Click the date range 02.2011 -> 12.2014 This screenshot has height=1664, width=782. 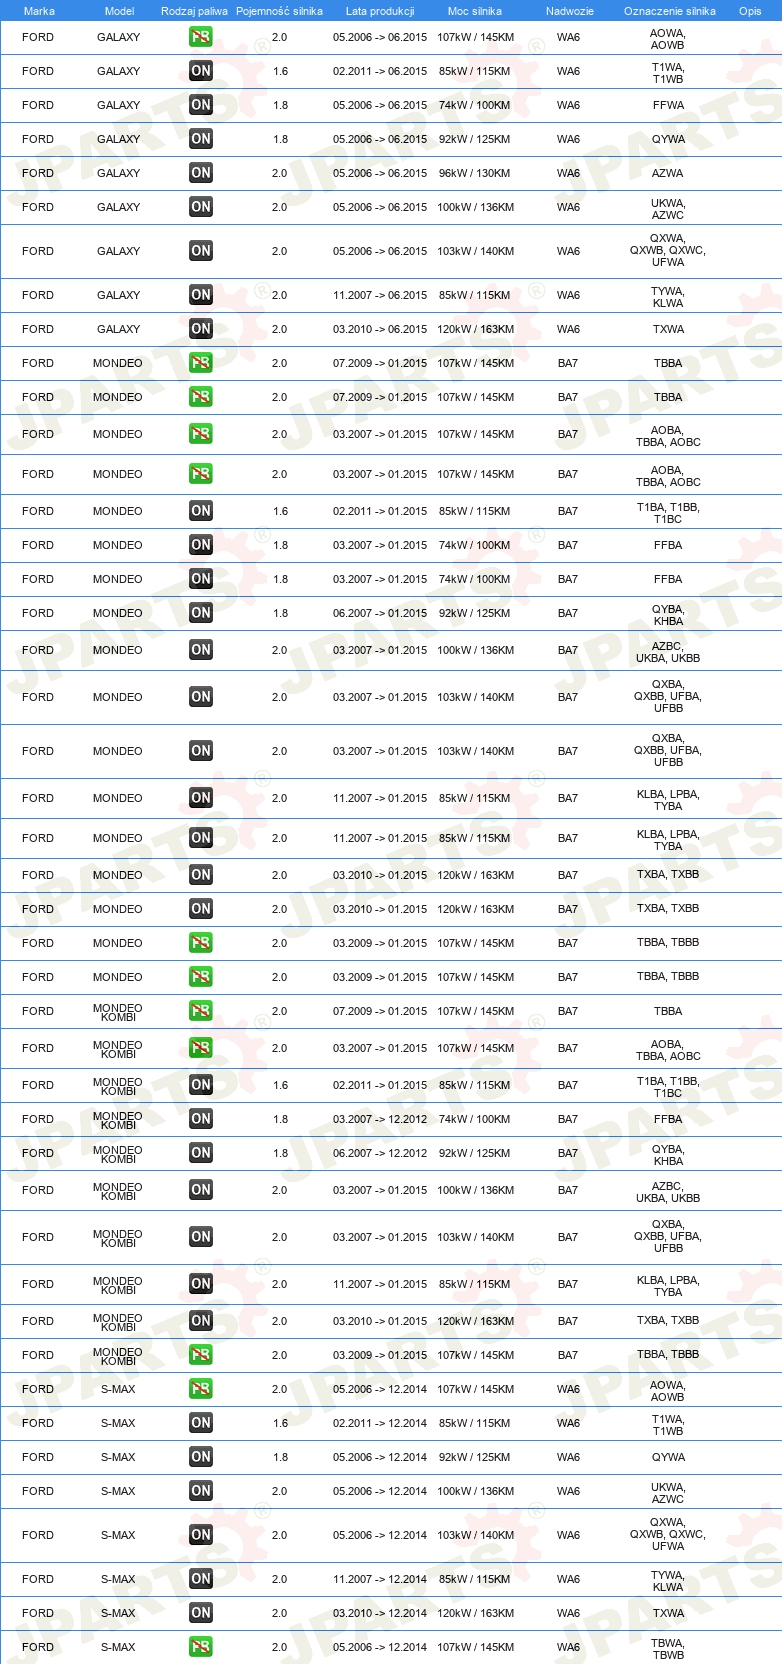(x=380, y=1423)
